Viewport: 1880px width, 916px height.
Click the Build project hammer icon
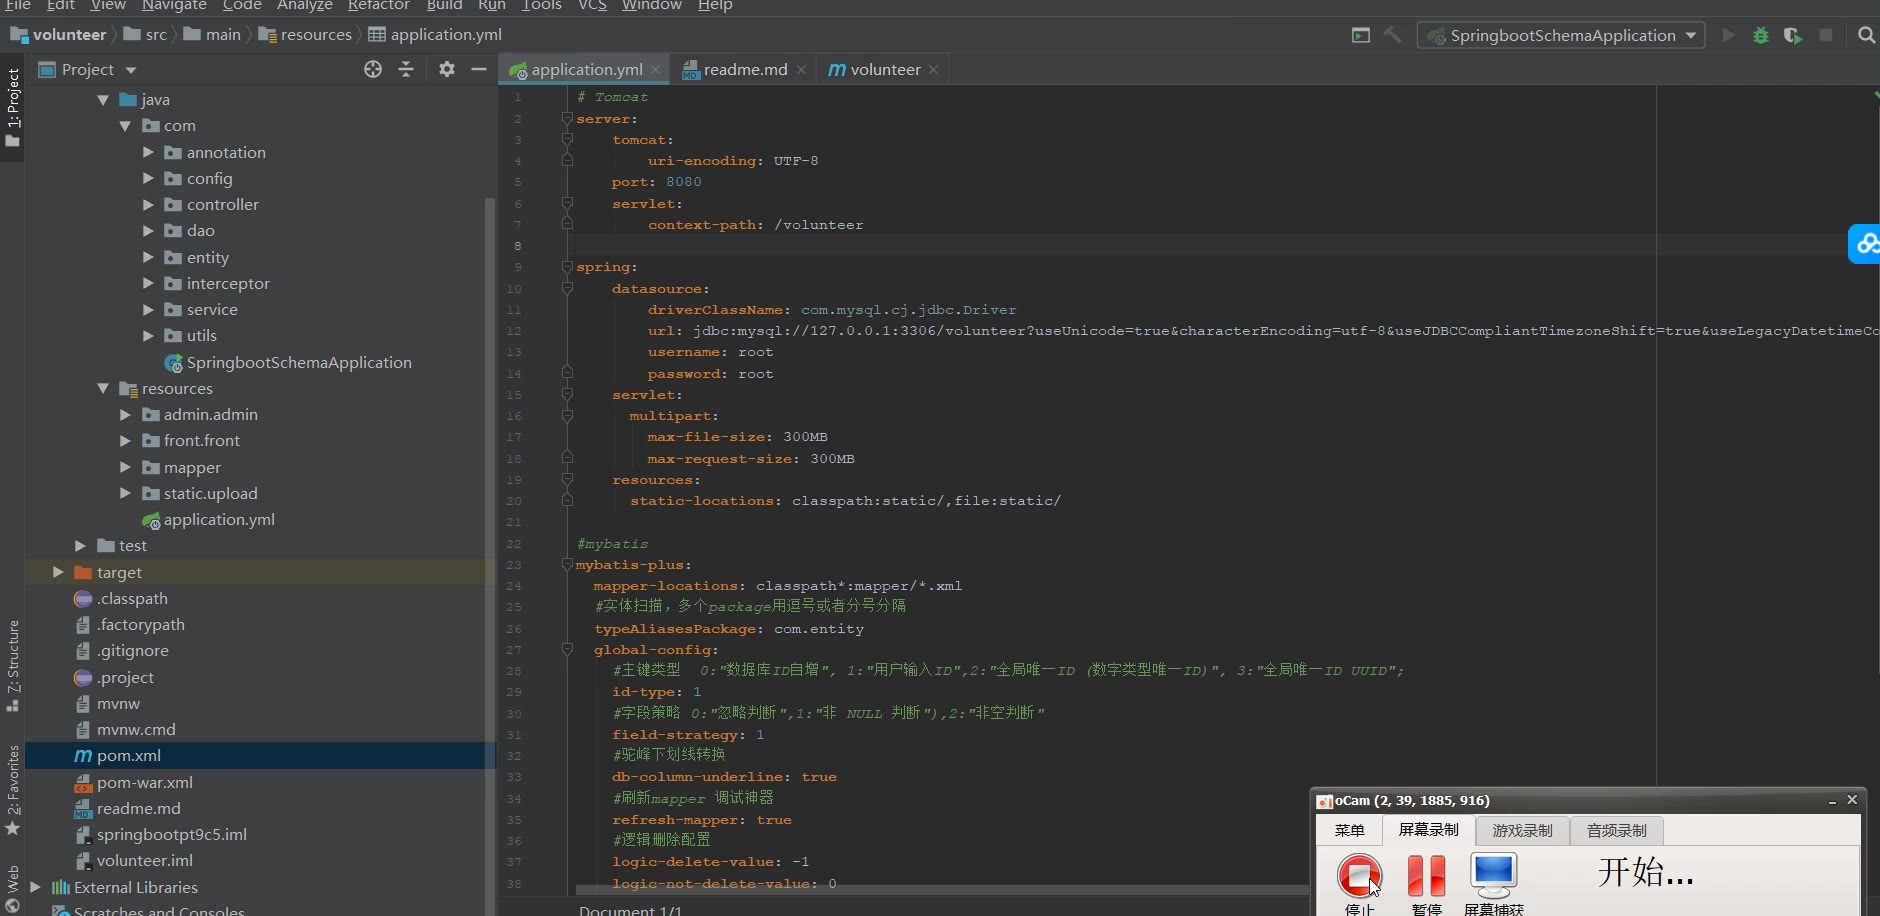pyautogui.click(x=1392, y=35)
